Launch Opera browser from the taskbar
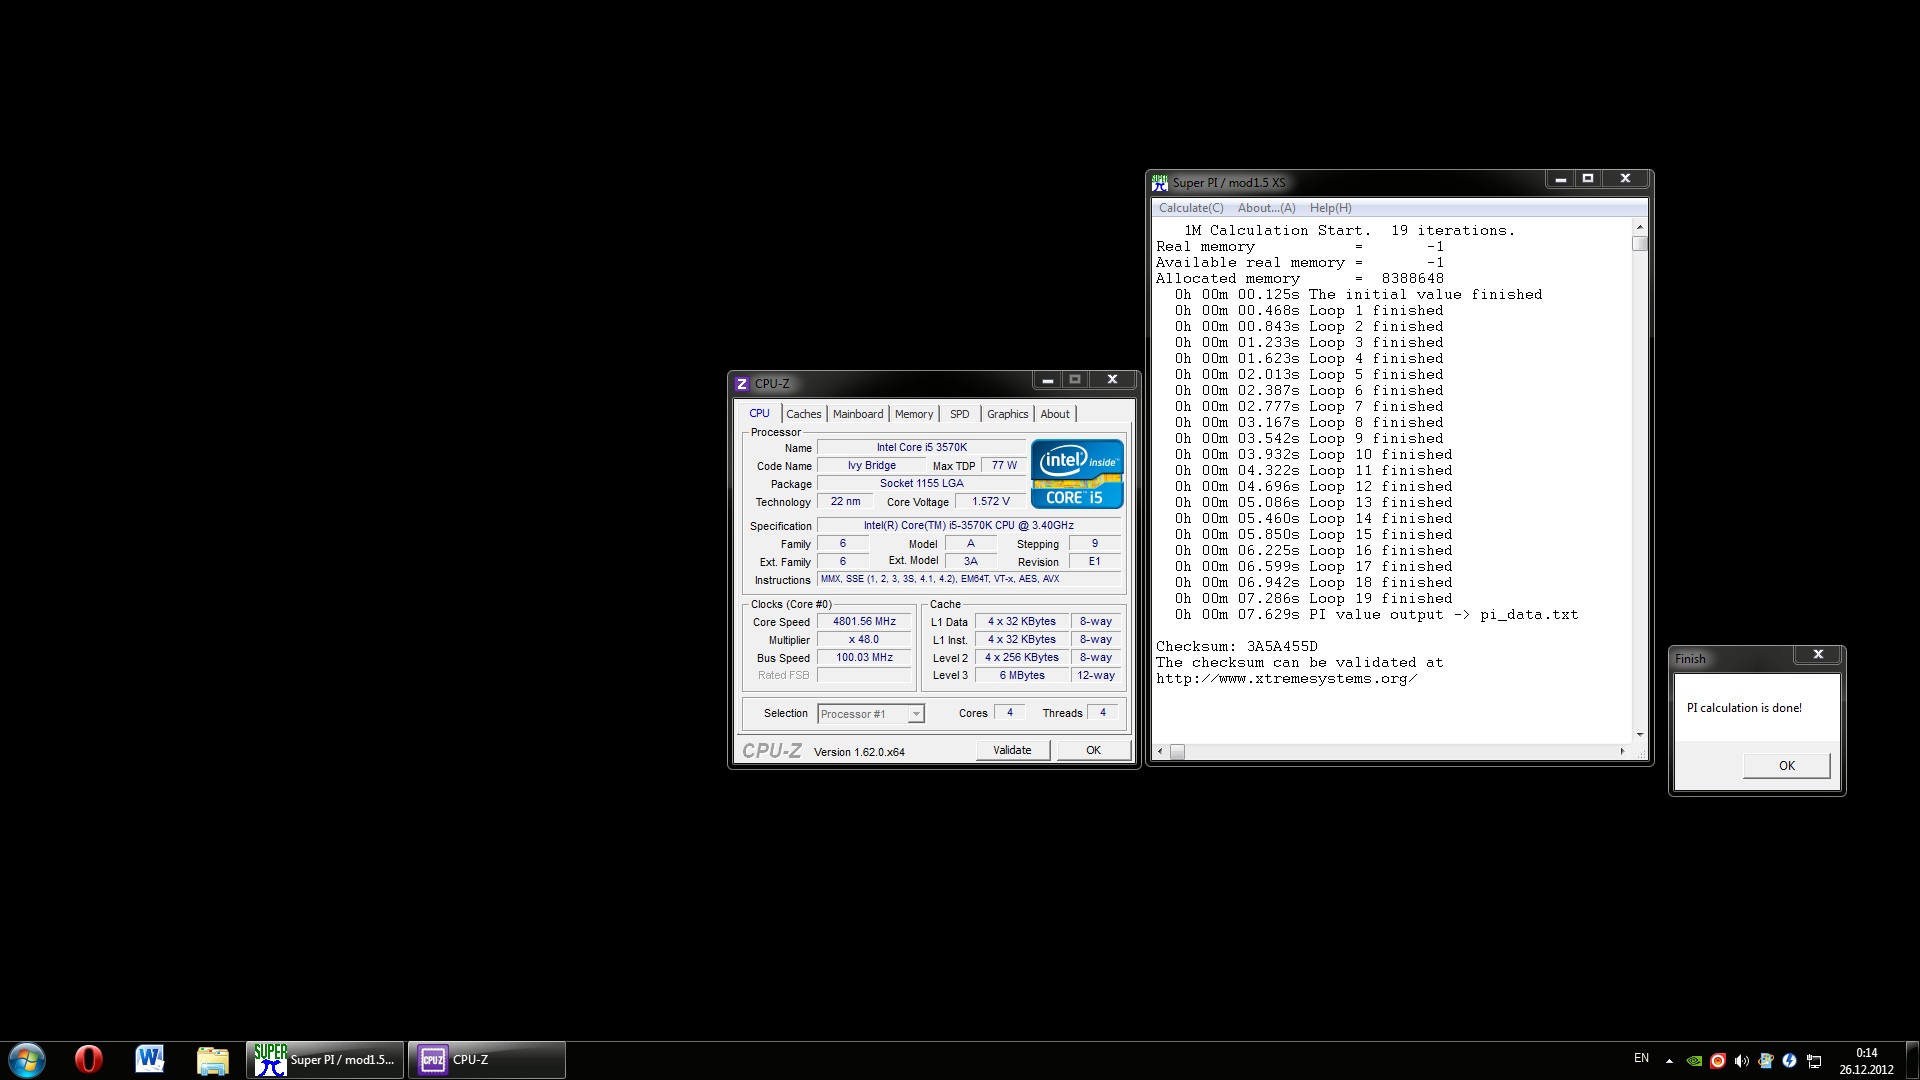 tap(89, 1060)
